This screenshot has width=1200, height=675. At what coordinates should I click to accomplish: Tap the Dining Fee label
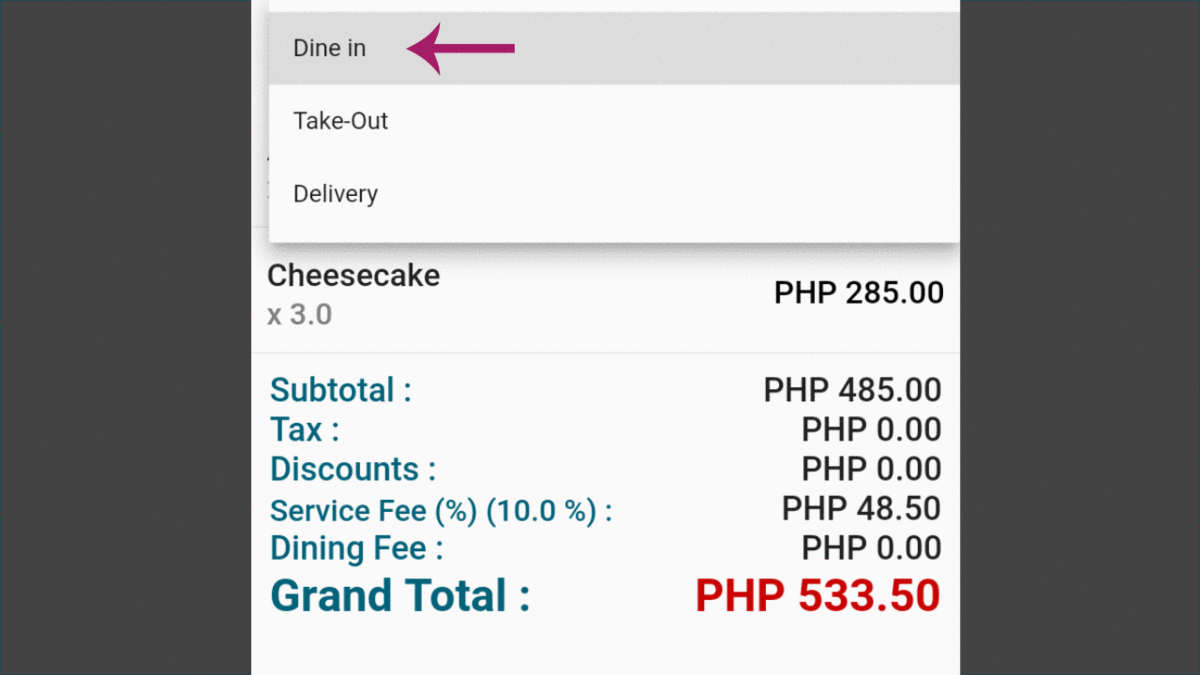(x=356, y=548)
